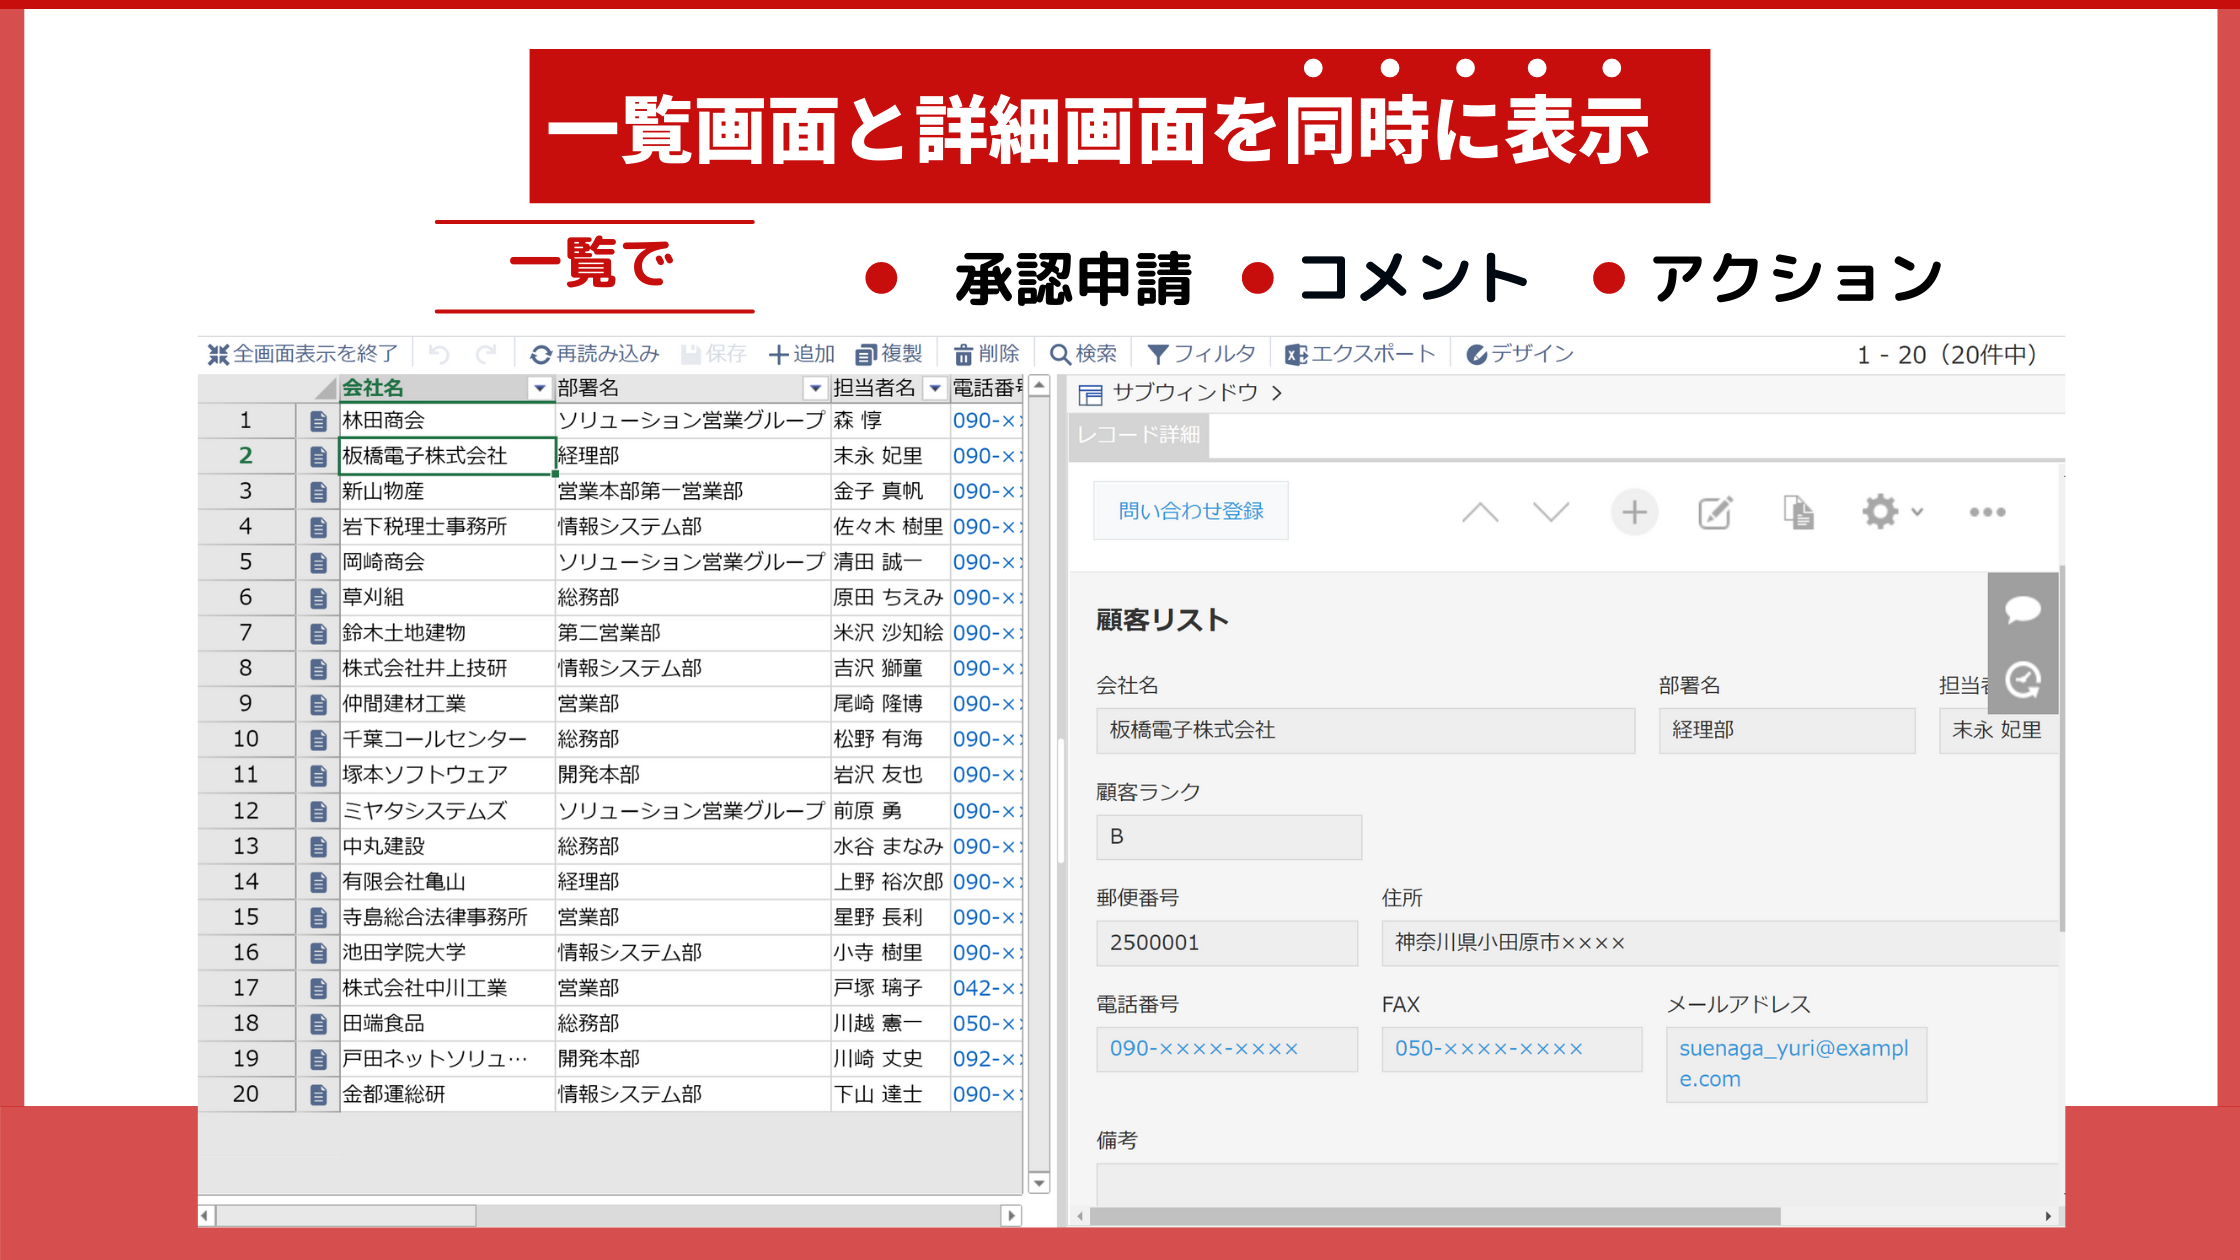Click the 問い合わせ登録 button

(1191, 511)
